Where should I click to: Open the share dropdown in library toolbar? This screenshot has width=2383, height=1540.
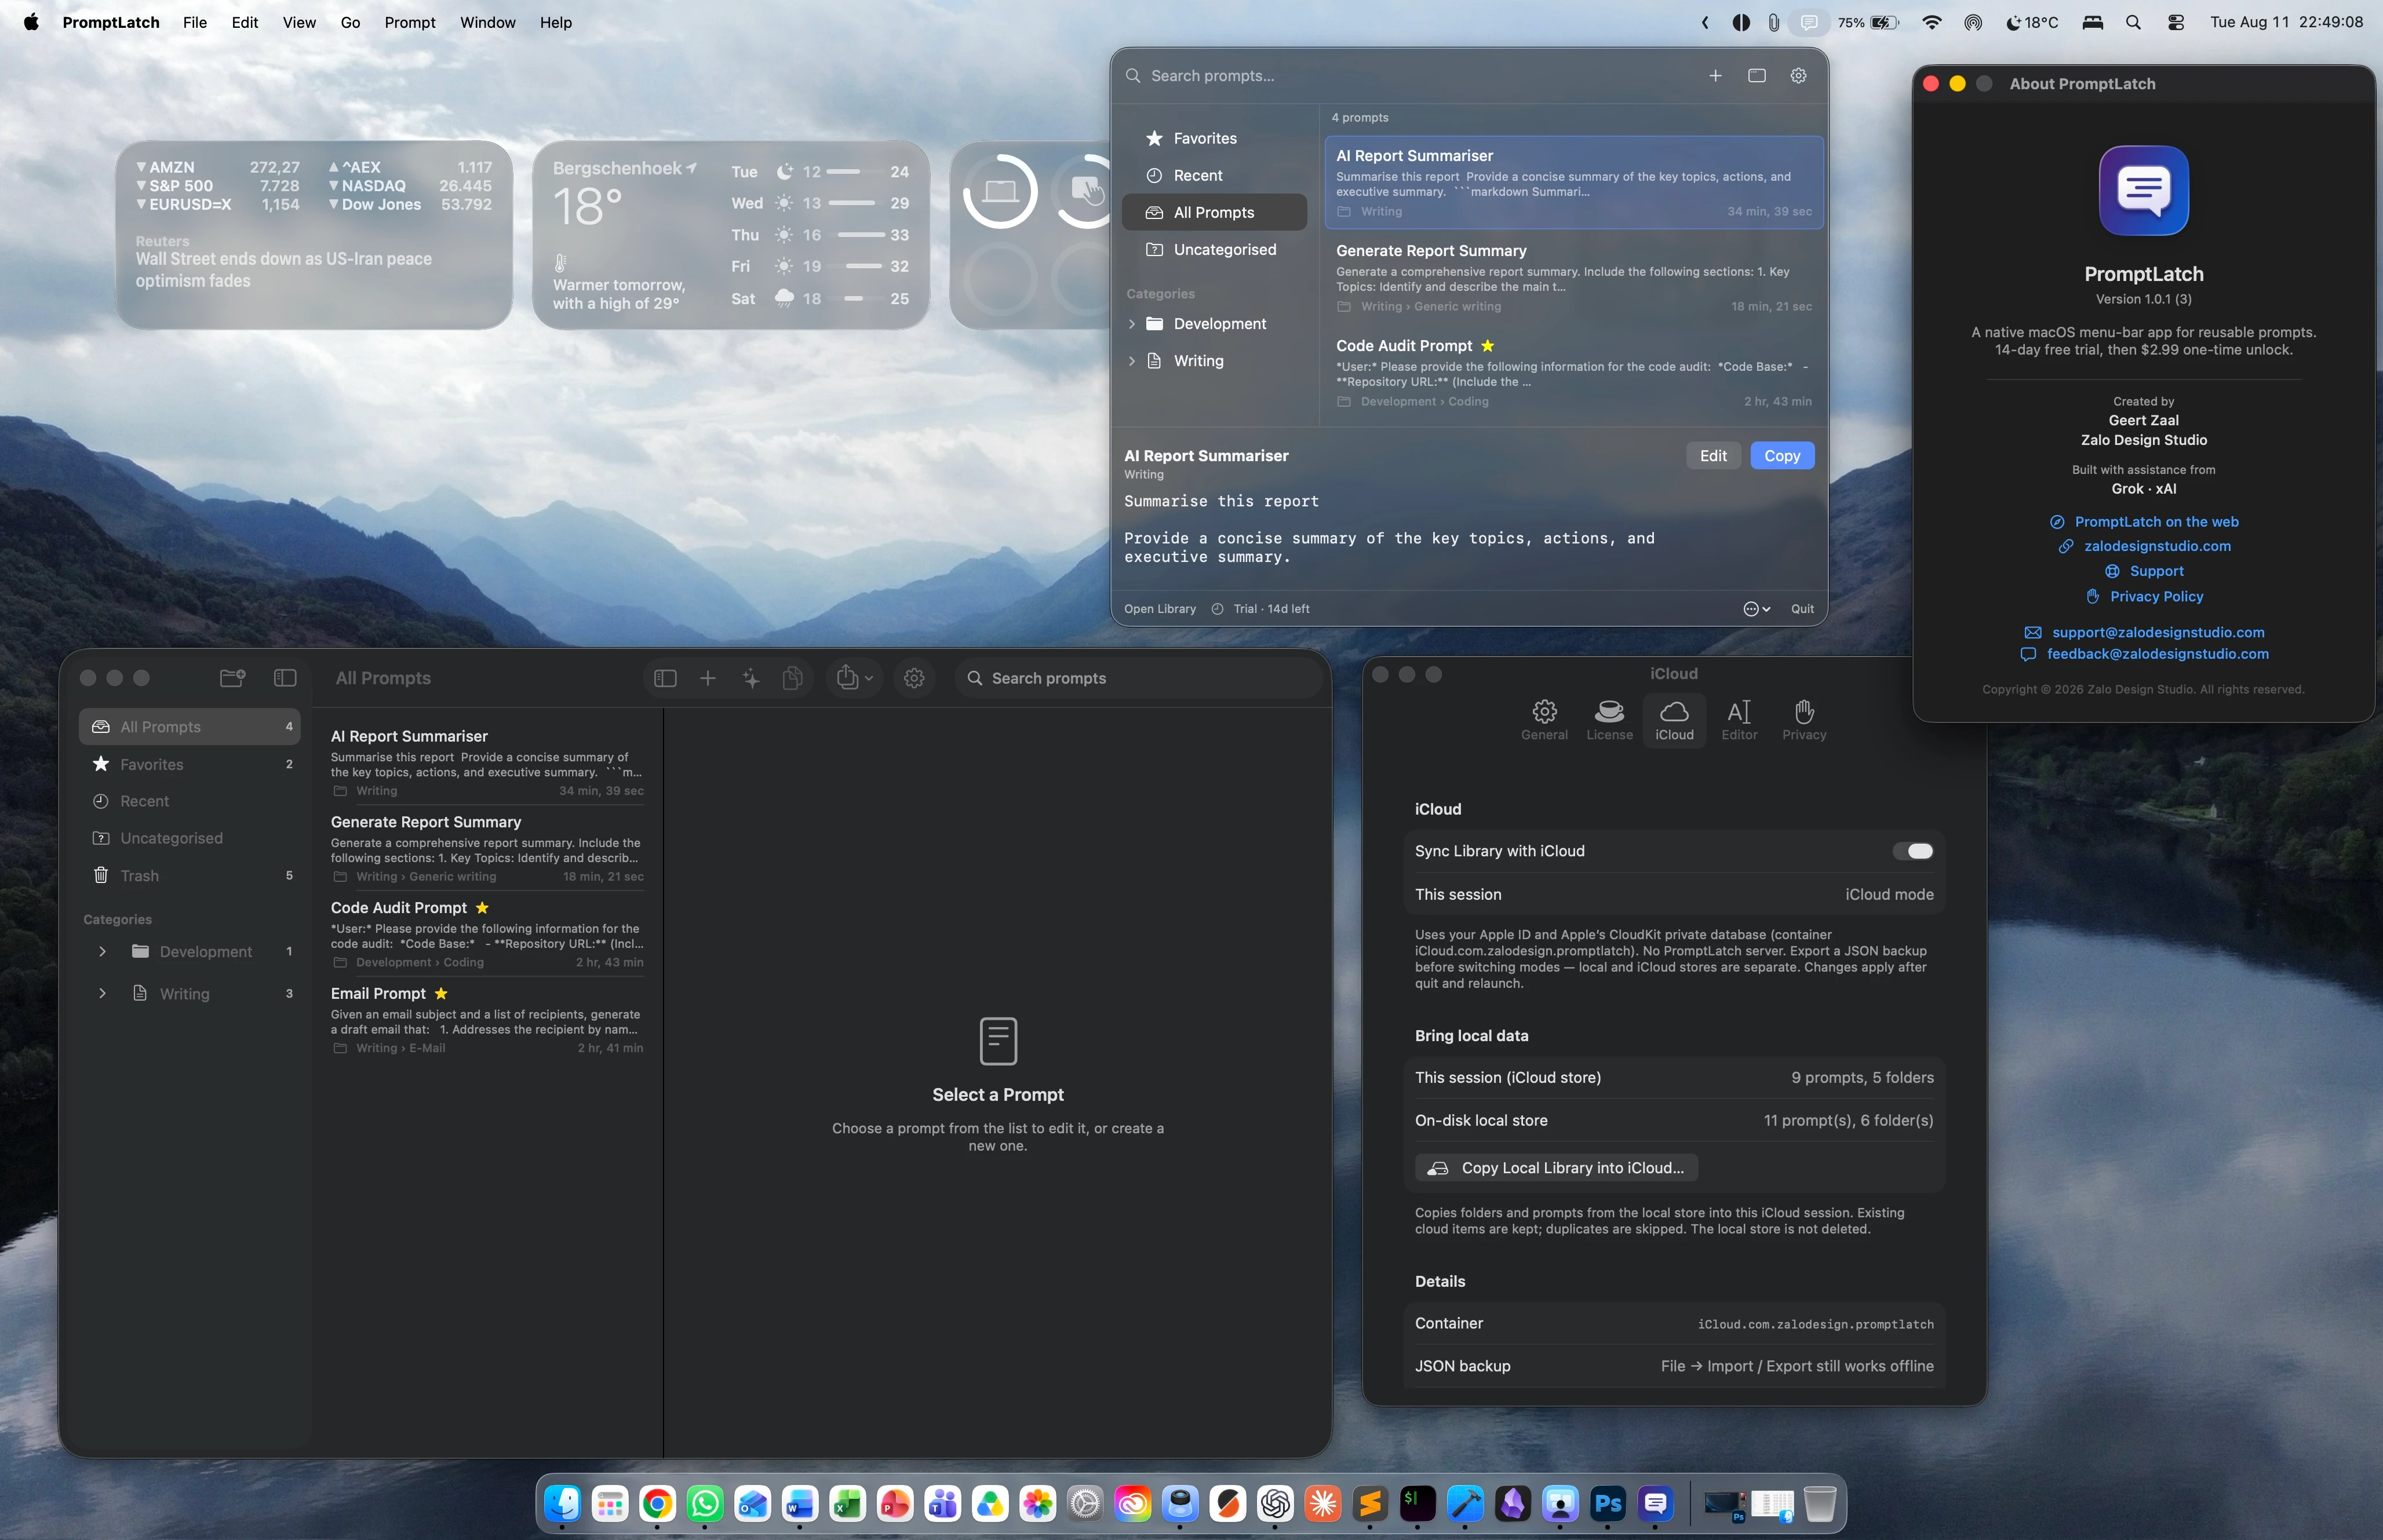pos(855,679)
